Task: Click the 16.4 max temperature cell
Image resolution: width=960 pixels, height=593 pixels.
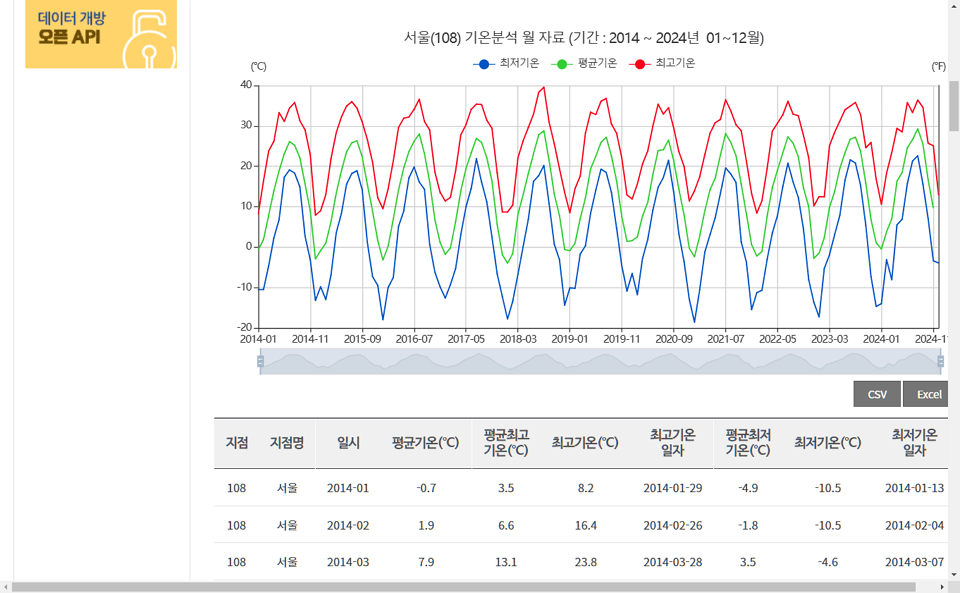Action: click(x=586, y=526)
